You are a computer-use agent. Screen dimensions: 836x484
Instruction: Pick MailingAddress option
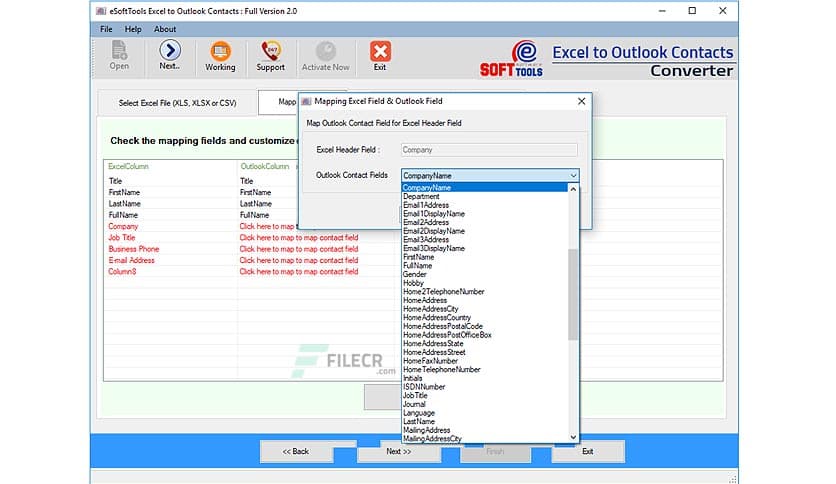(484, 430)
